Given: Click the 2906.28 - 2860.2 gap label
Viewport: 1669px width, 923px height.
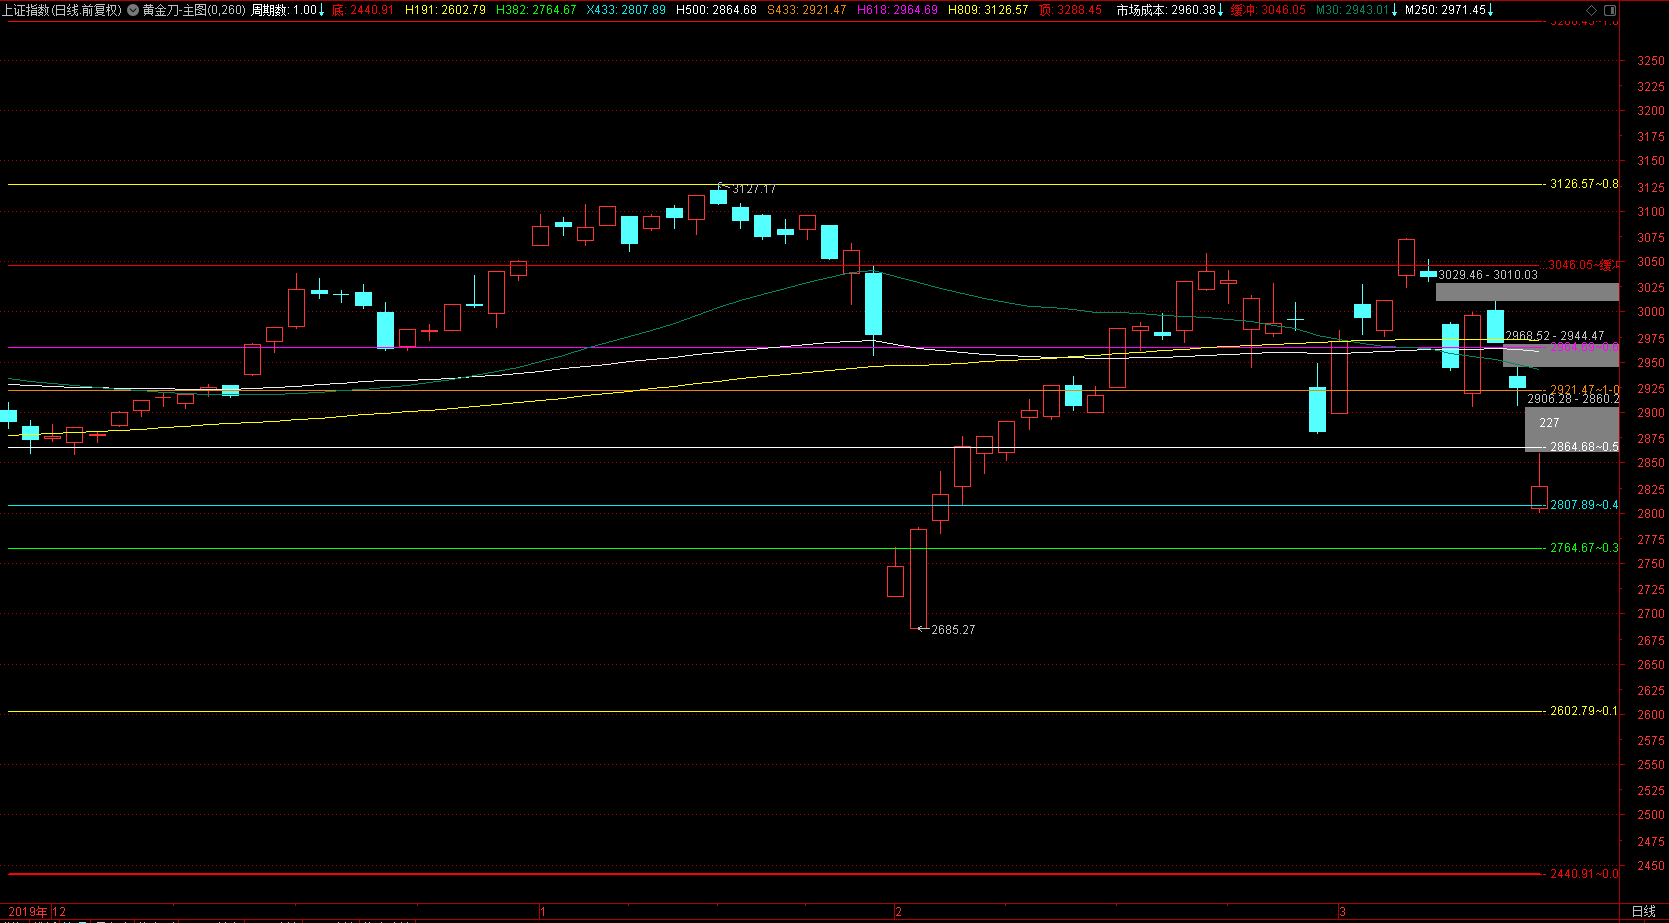Looking at the screenshot, I should point(1573,399).
